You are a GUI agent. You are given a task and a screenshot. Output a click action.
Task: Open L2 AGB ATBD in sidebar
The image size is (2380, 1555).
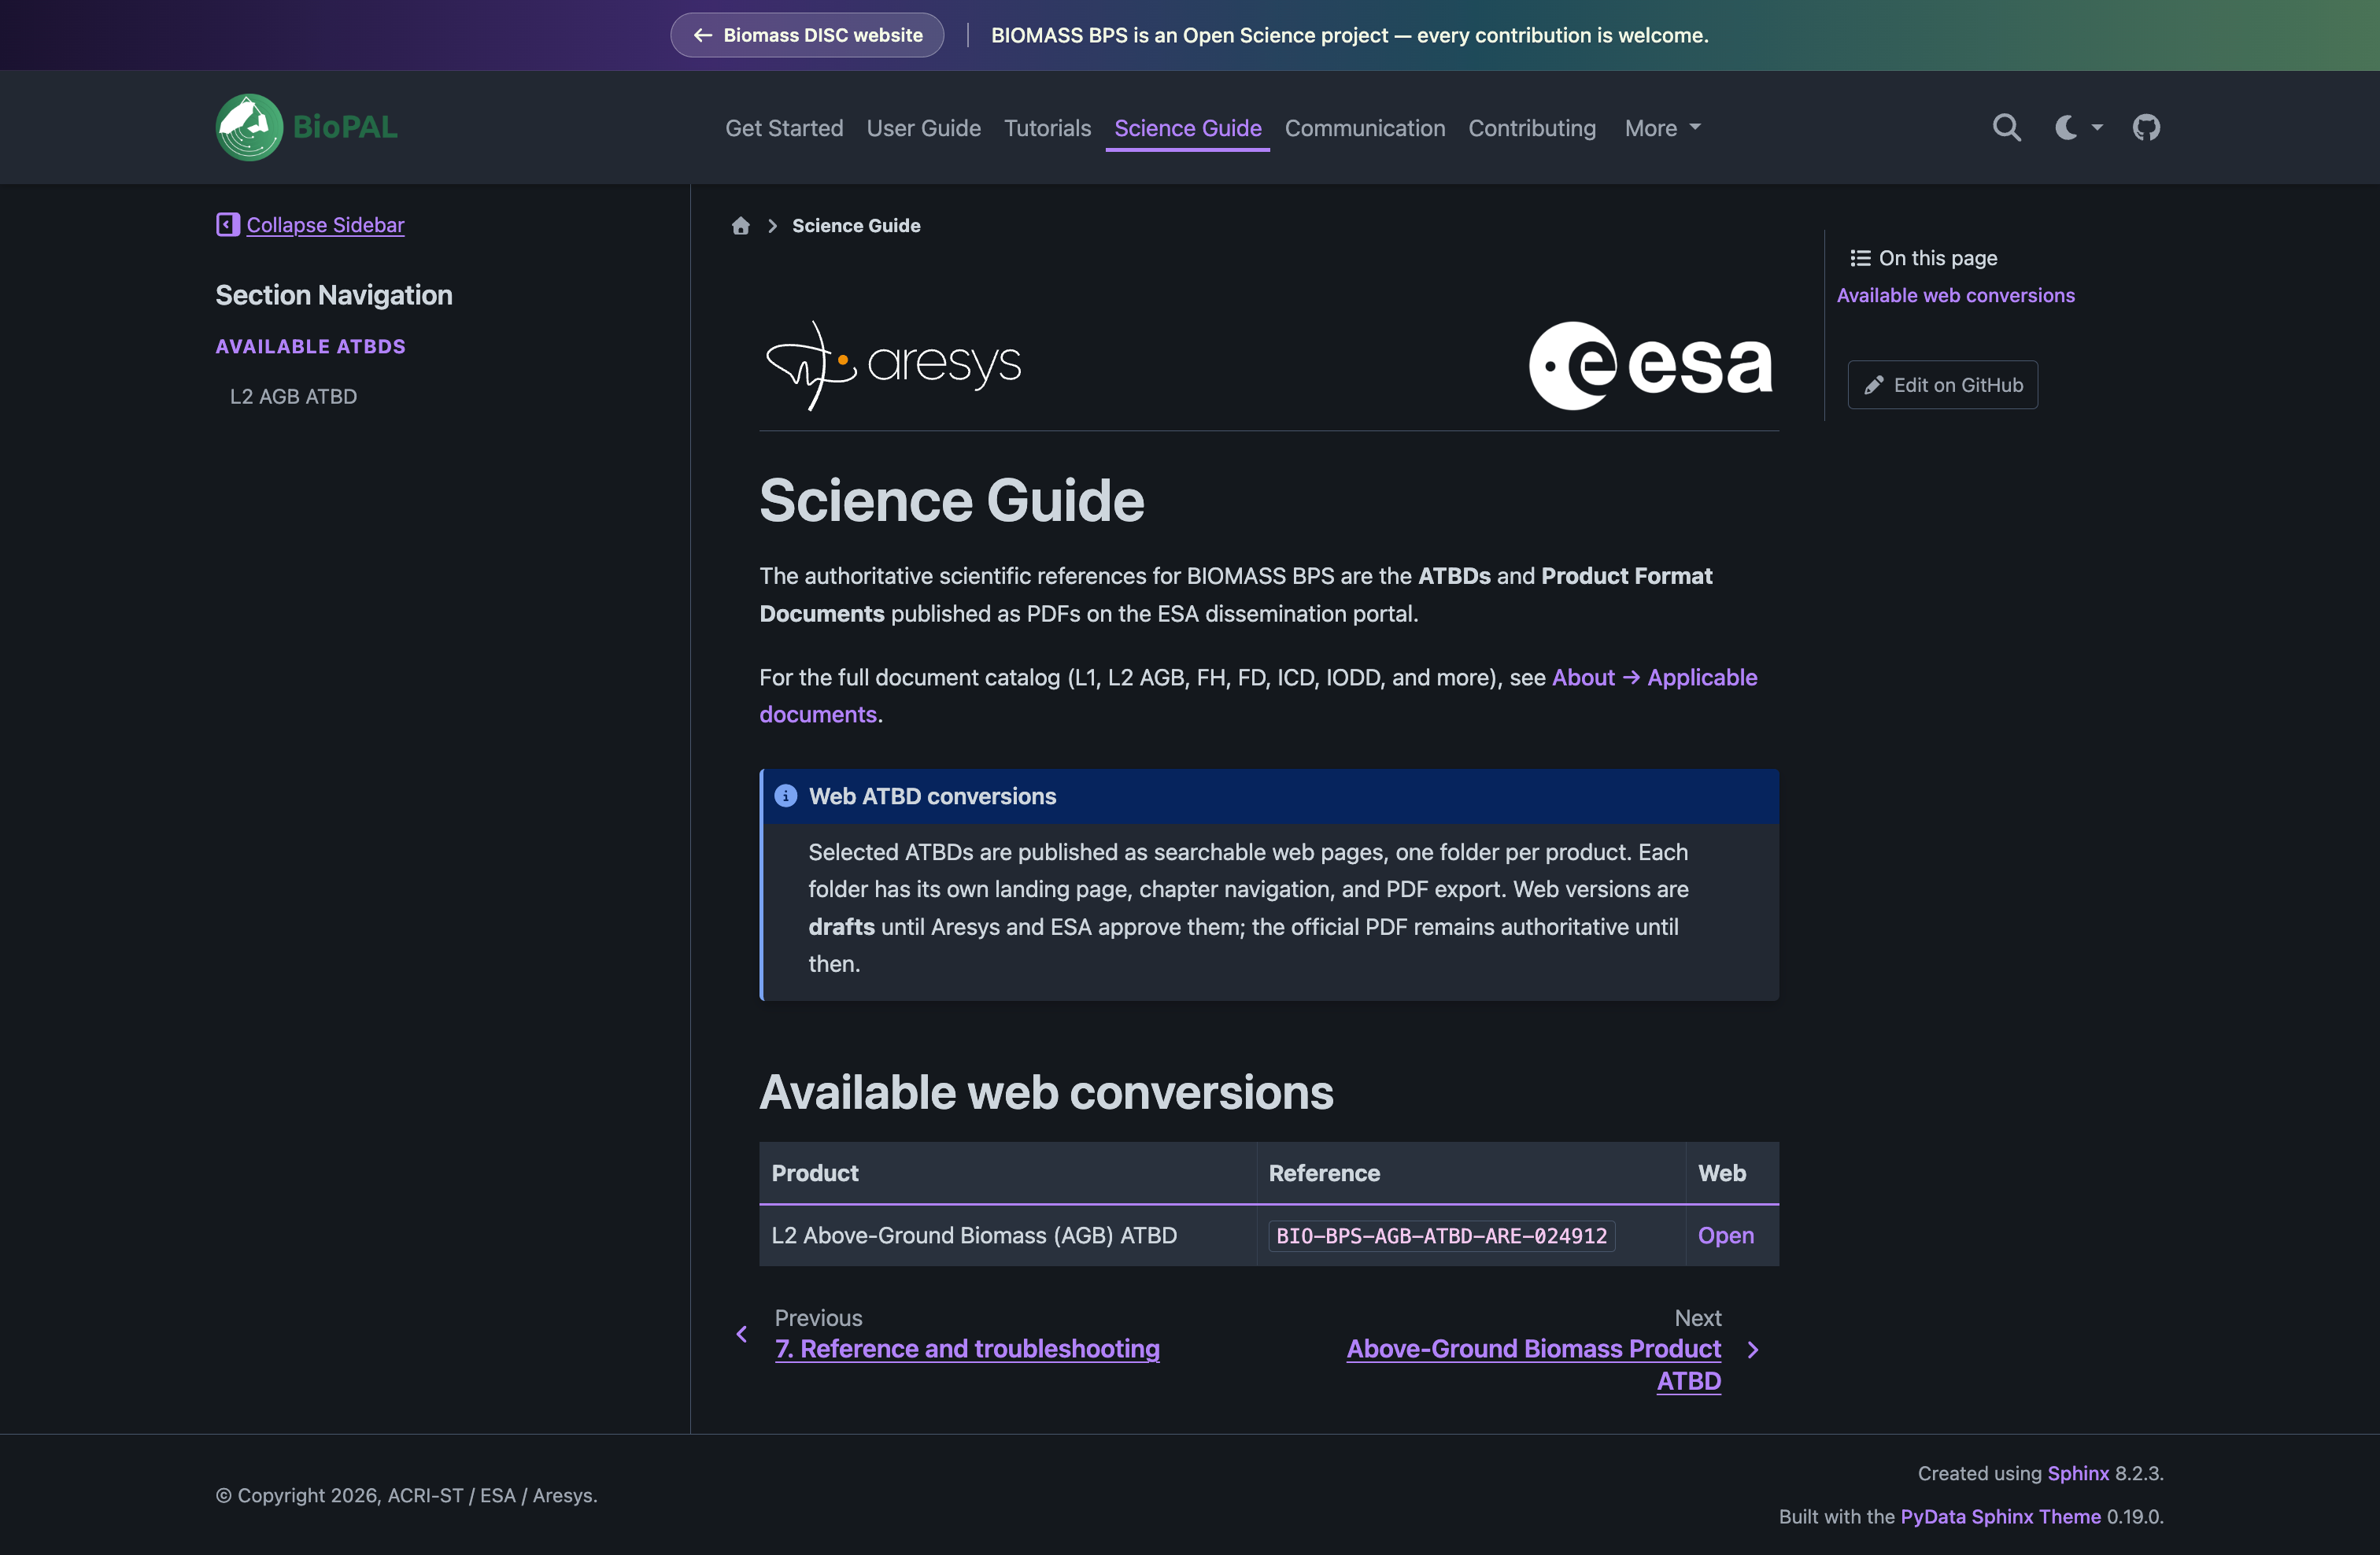tap(293, 397)
